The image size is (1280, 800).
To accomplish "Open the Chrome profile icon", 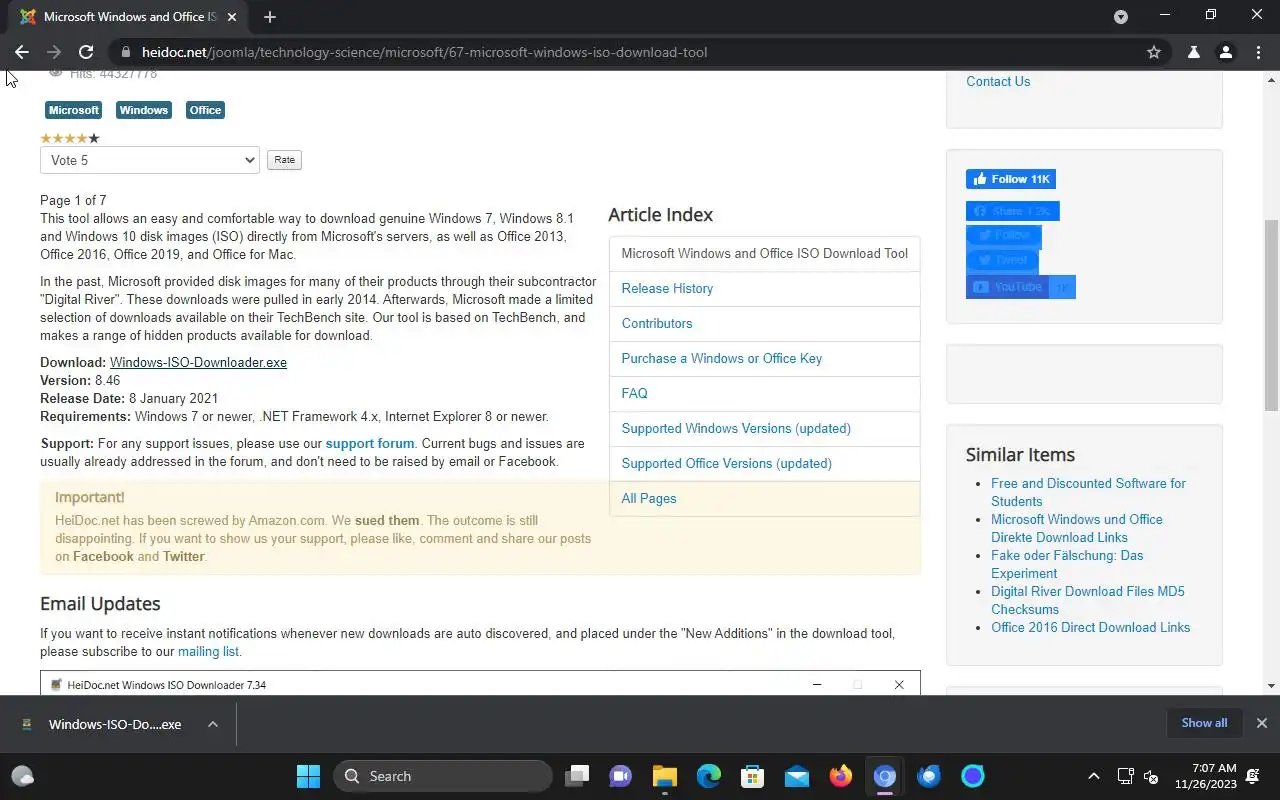I will [x=1225, y=52].
